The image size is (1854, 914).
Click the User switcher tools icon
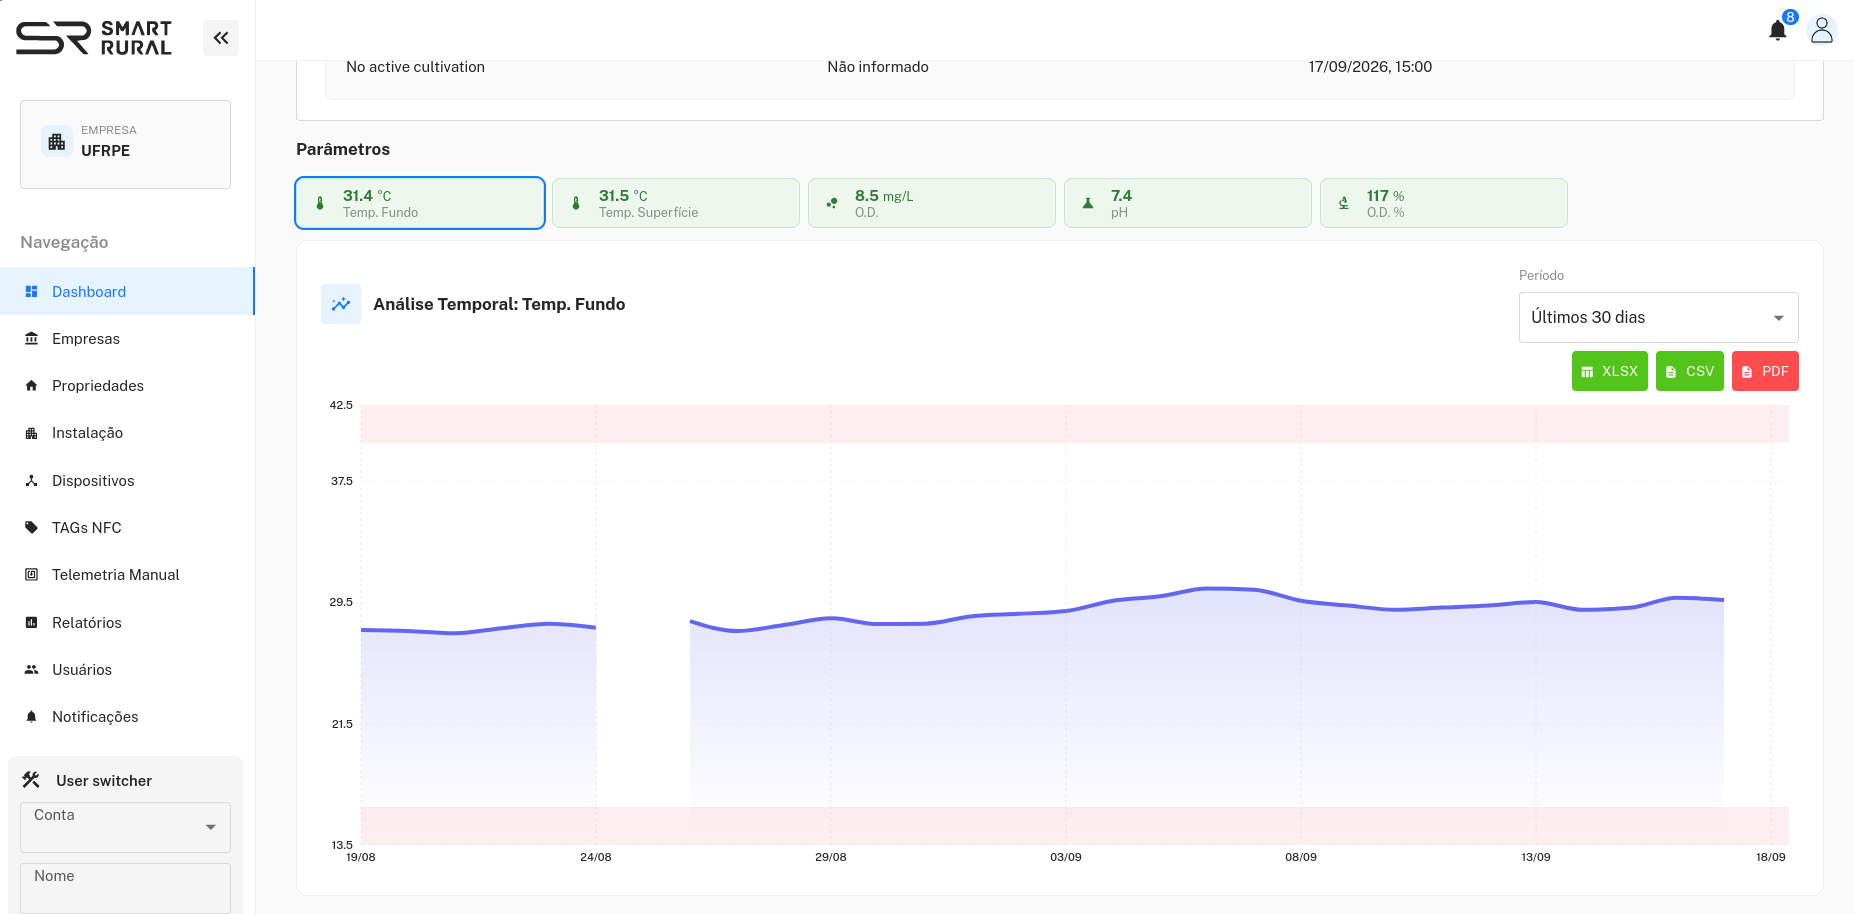point(31,780)
